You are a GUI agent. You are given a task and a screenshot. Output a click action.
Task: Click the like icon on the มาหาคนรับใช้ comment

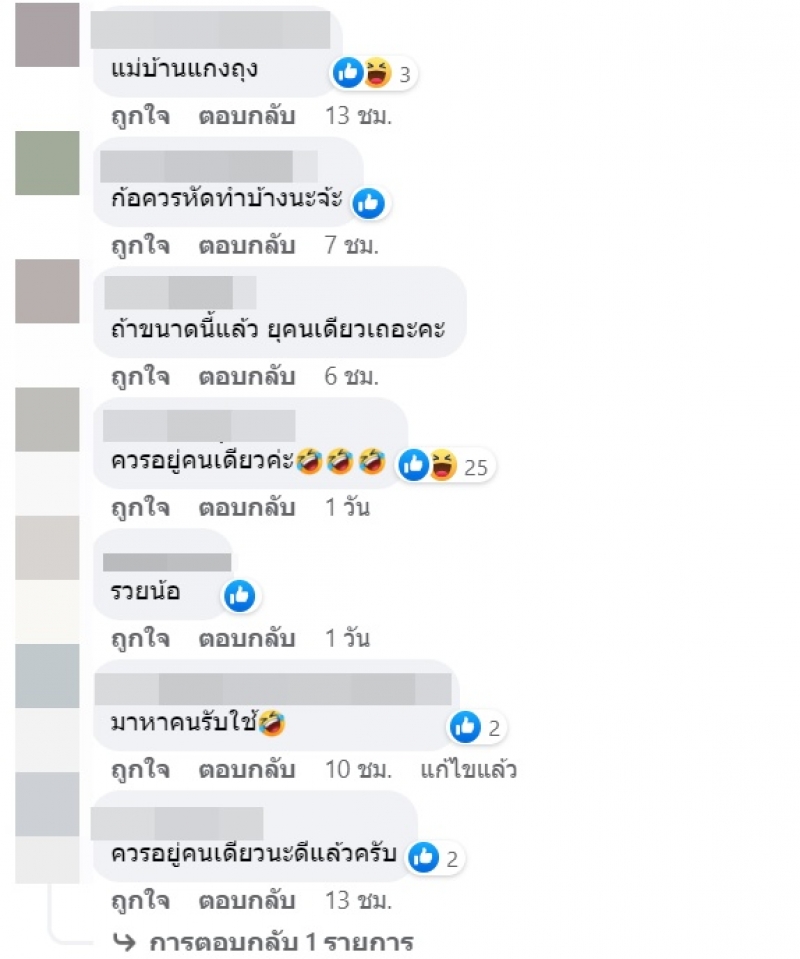[x=465, y=727]
